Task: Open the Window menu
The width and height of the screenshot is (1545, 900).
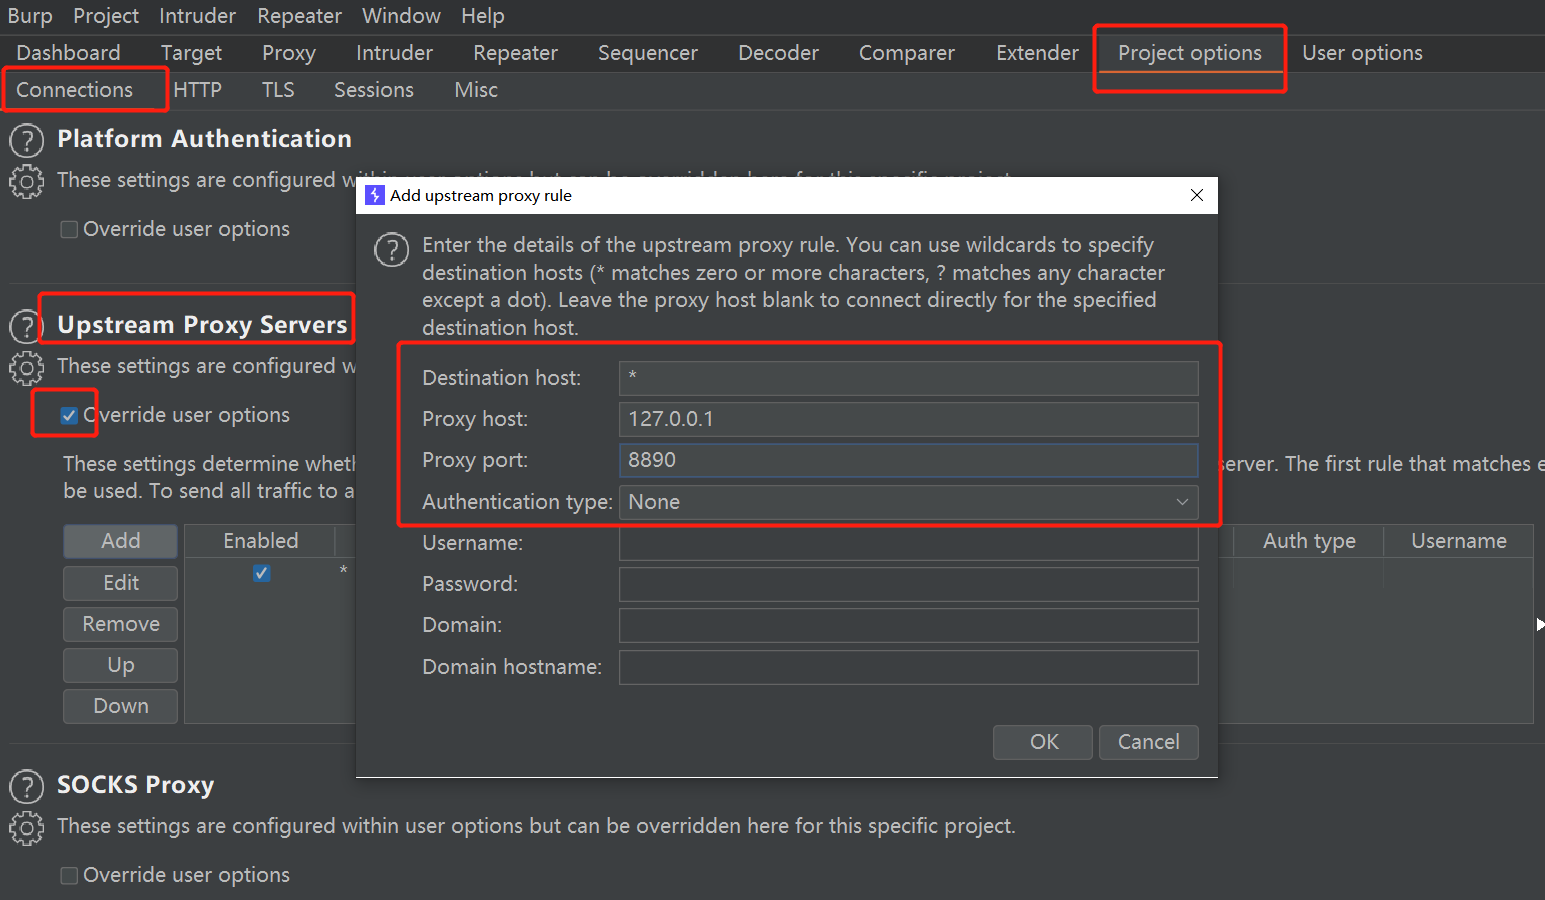Action: click(401, 16)
